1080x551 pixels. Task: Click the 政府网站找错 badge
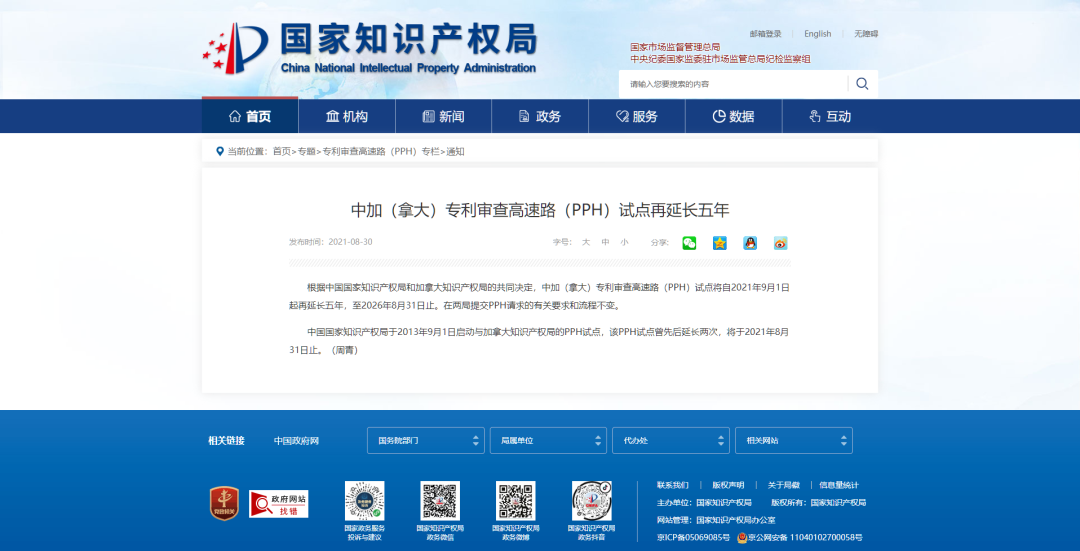(278, 504)
